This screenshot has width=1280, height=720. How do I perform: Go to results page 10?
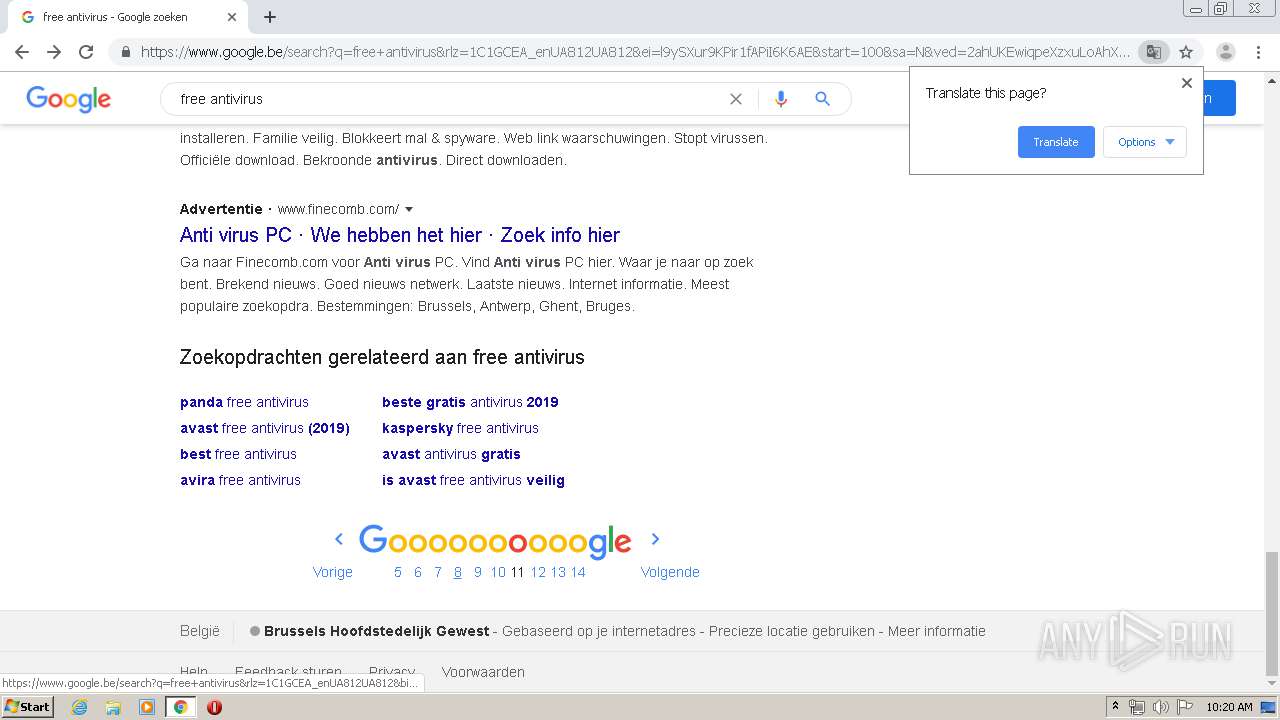tap(498, 572)
